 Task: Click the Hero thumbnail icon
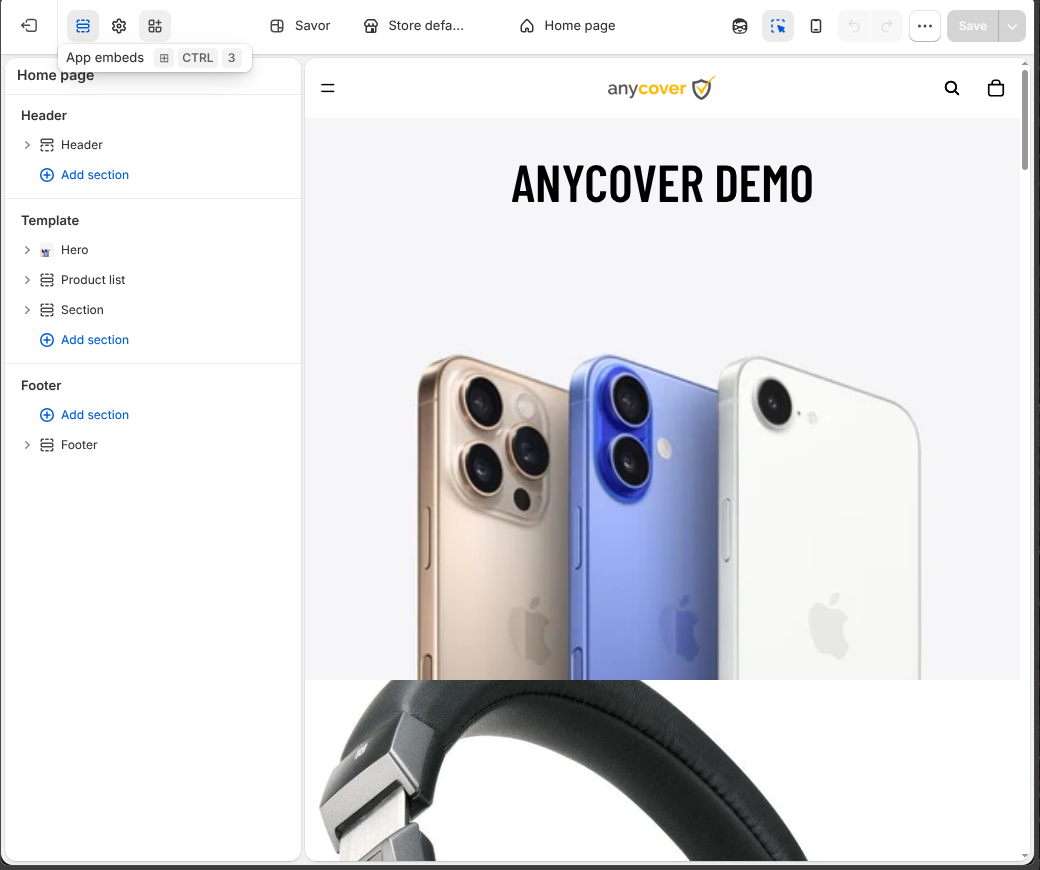pyautogui.click(x=46, y=250)
